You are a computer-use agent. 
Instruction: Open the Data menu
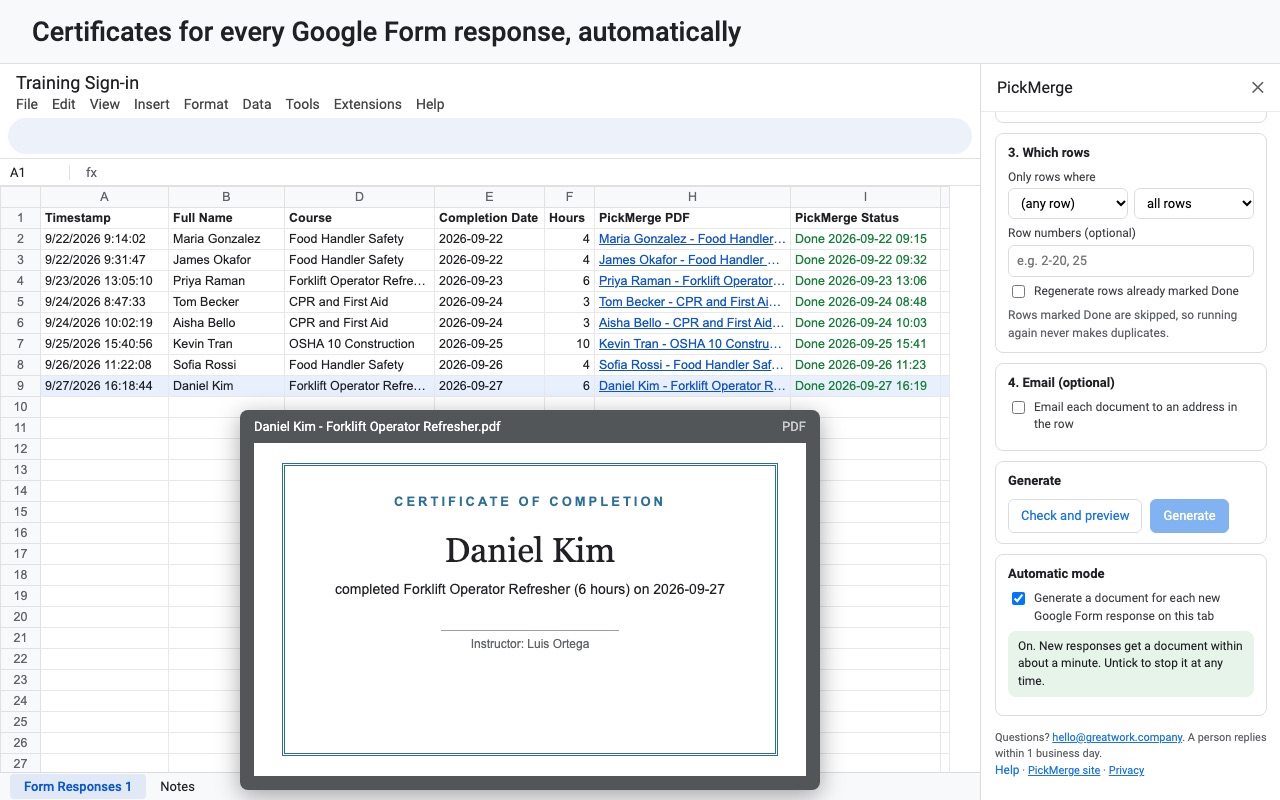pos(257,104)
